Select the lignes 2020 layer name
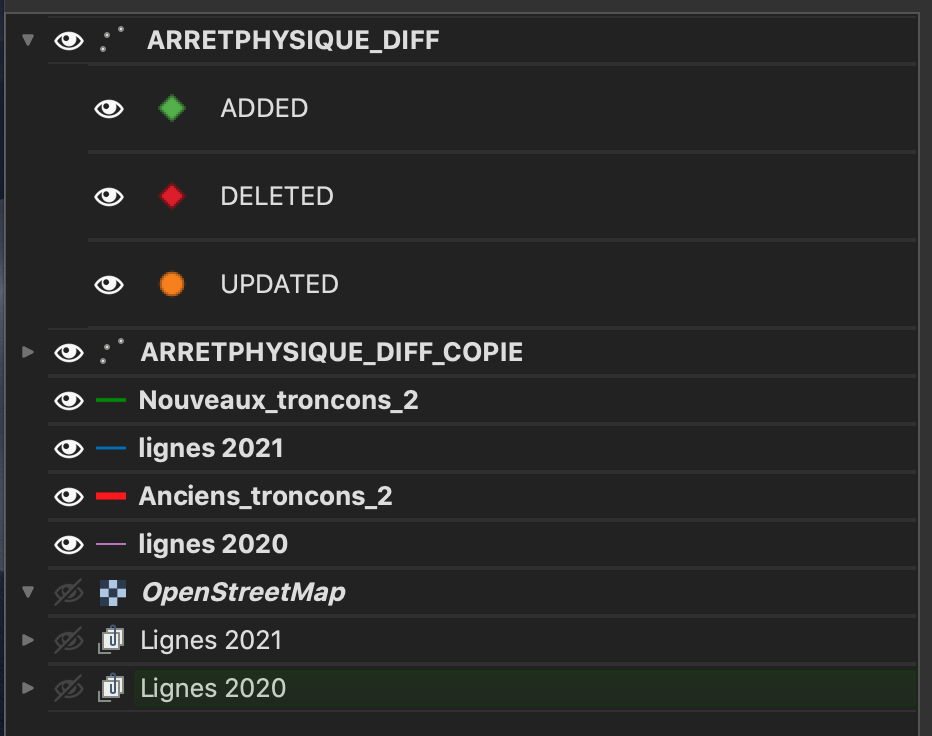The height and width of the screenshot is (736, 932). [213, 544]
